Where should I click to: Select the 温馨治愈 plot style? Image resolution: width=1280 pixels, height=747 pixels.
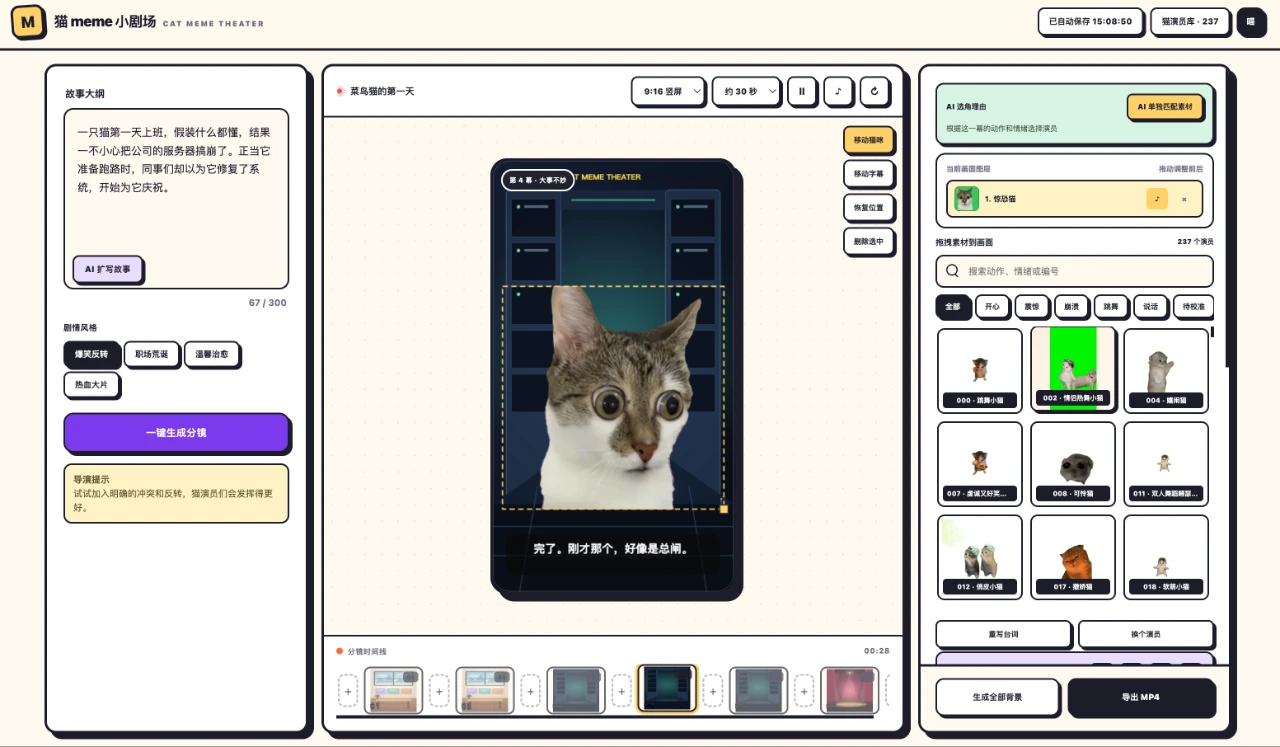(212, 354)
